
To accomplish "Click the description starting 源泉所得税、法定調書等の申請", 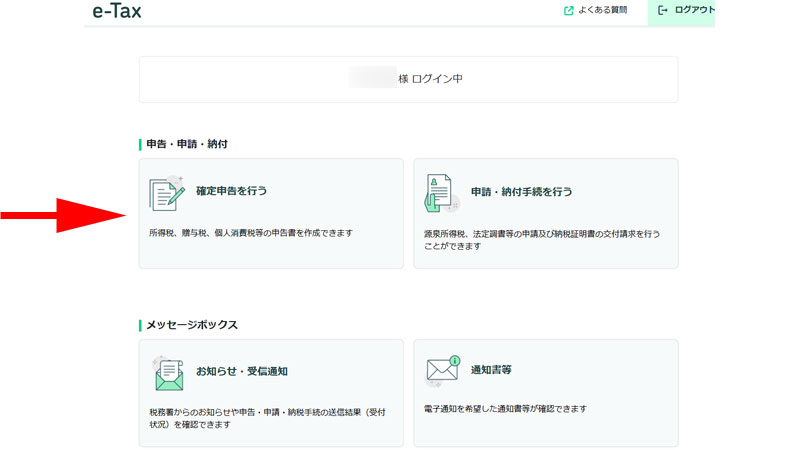I will [542, 240].
